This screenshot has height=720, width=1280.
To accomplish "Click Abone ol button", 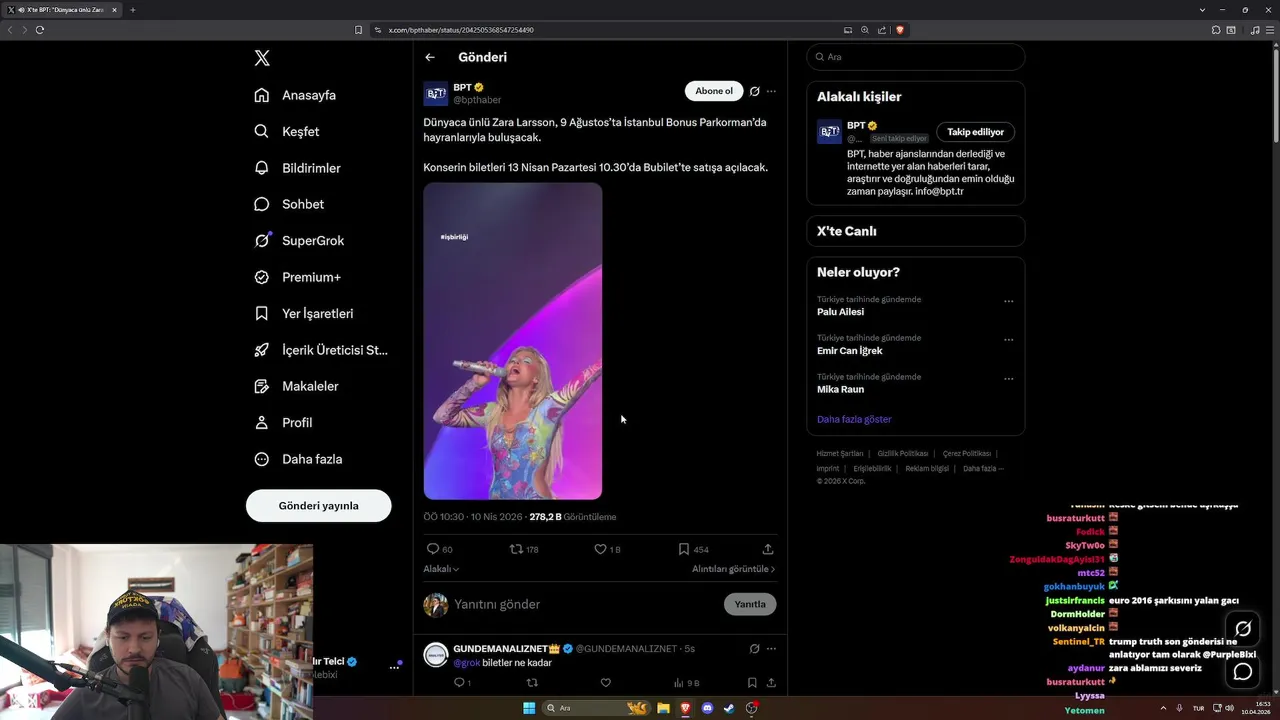I will pos(714,91).
